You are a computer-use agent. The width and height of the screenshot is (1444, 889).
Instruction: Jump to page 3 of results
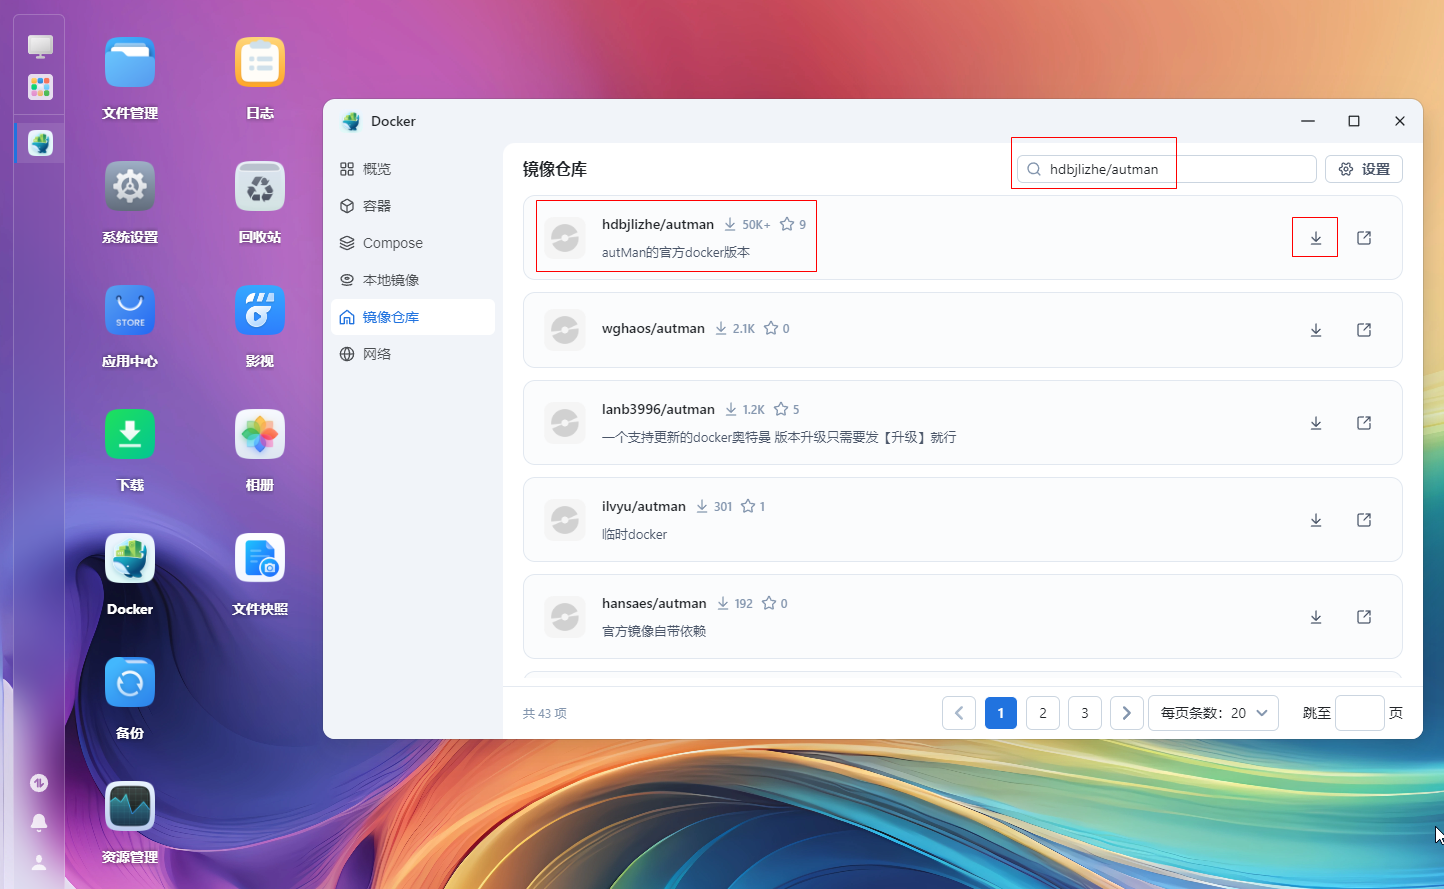1085,713
